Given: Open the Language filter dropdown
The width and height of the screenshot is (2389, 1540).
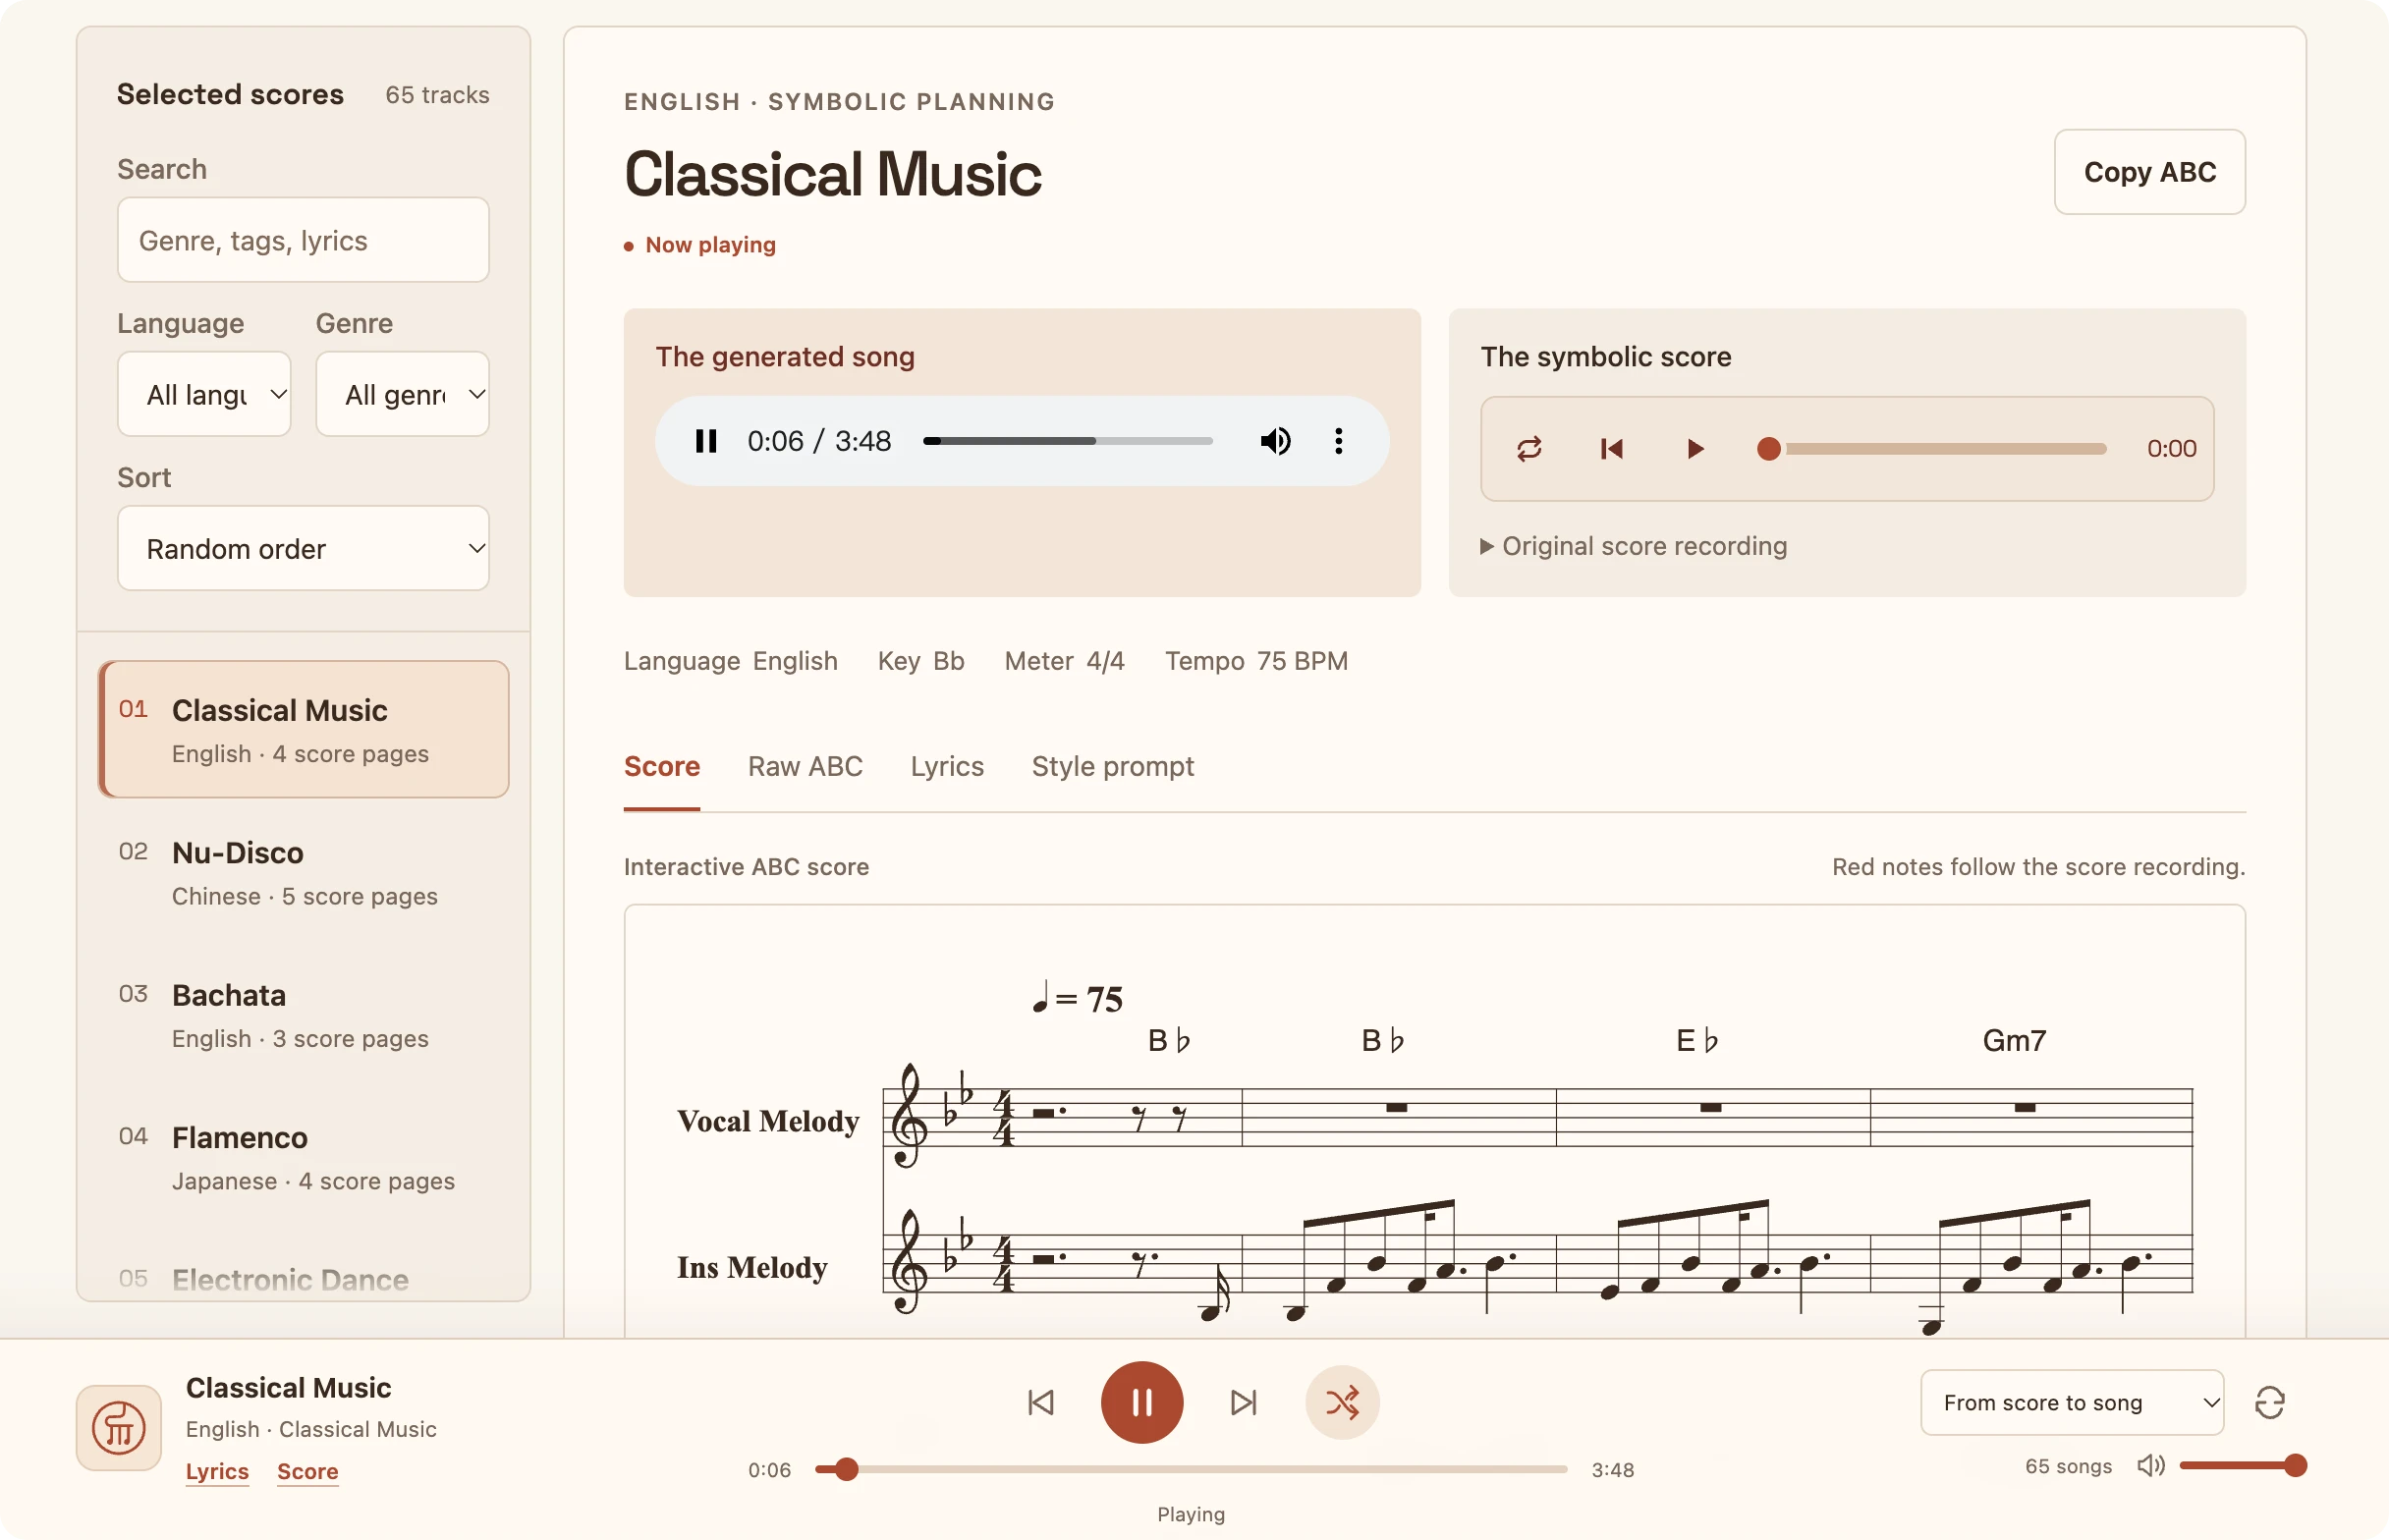Looking at the screenshot, I should 204,394.
